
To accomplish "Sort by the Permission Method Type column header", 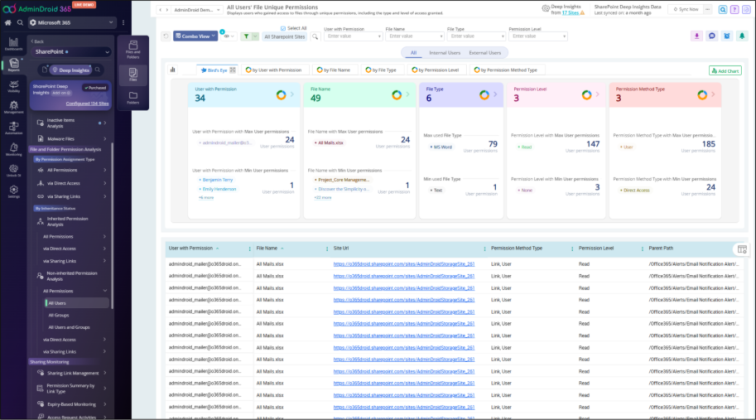I will pos(516,248).
